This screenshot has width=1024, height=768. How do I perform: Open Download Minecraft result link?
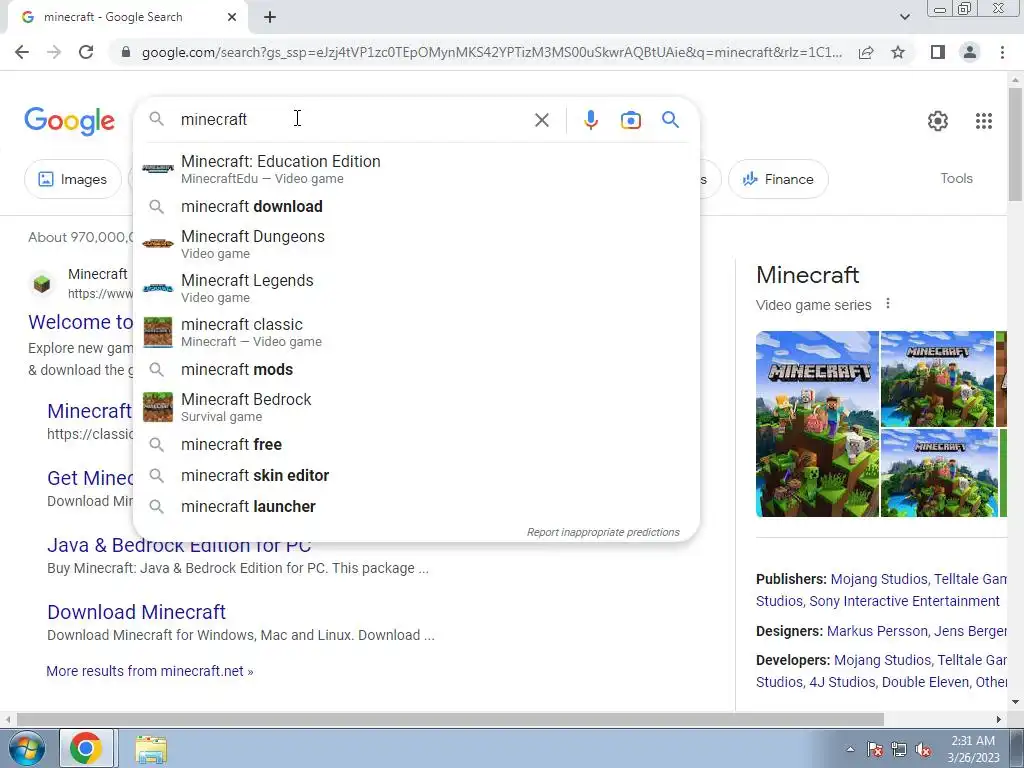pyautogui.click(x=136, y=612)
